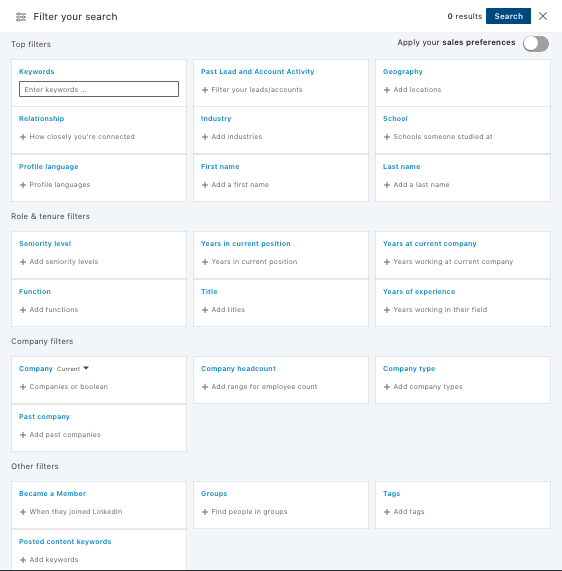Image resolution: width=562 pixels, height=571 pixels.
Task: Click the Enter keywords input field
Action: (99, 89)
